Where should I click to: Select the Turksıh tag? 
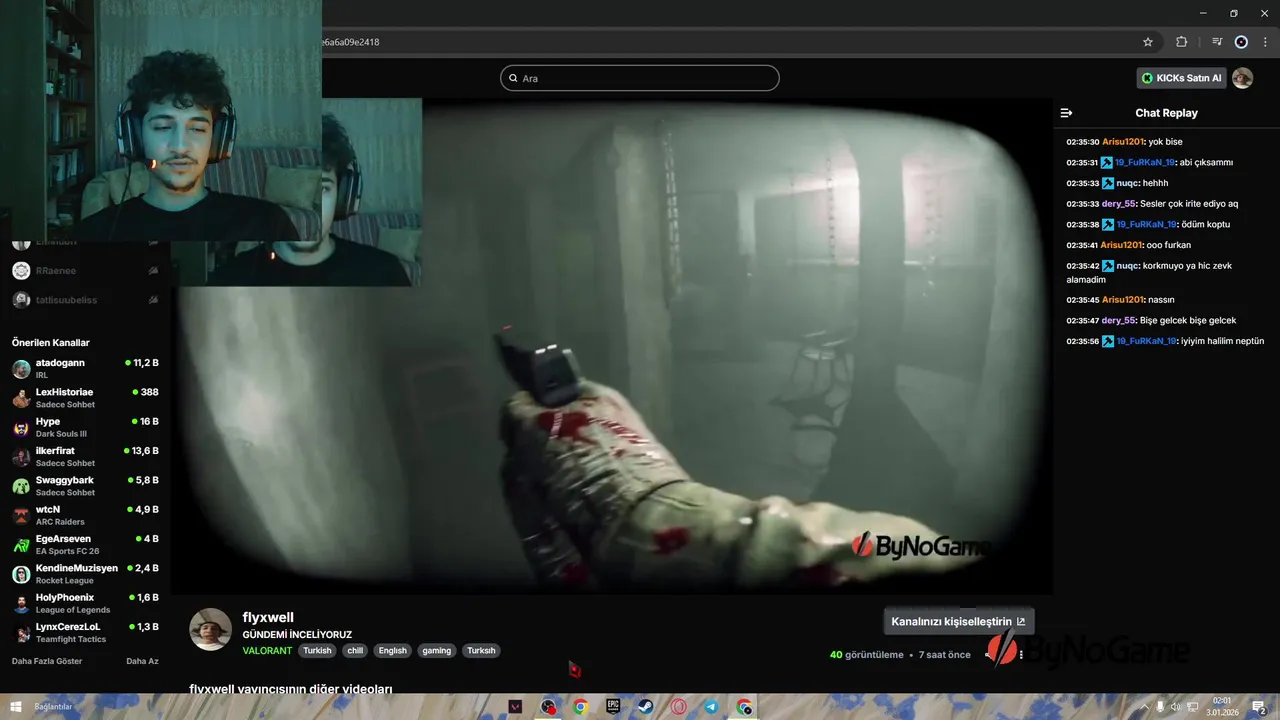pyautogui.click(x=481, y=650)
